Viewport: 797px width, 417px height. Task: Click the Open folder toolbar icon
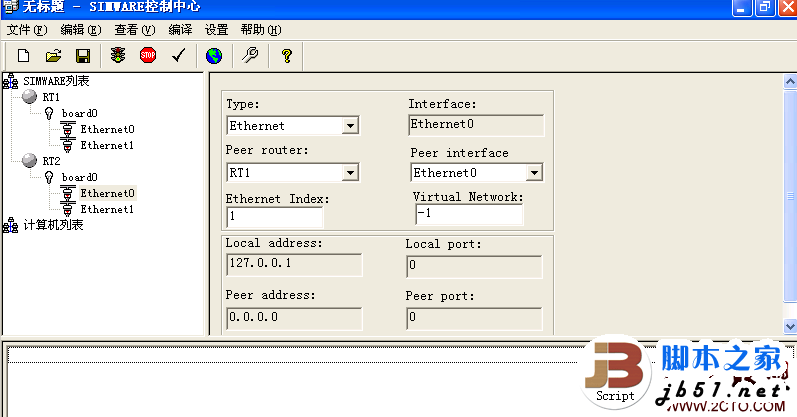(x=53, y=56)
